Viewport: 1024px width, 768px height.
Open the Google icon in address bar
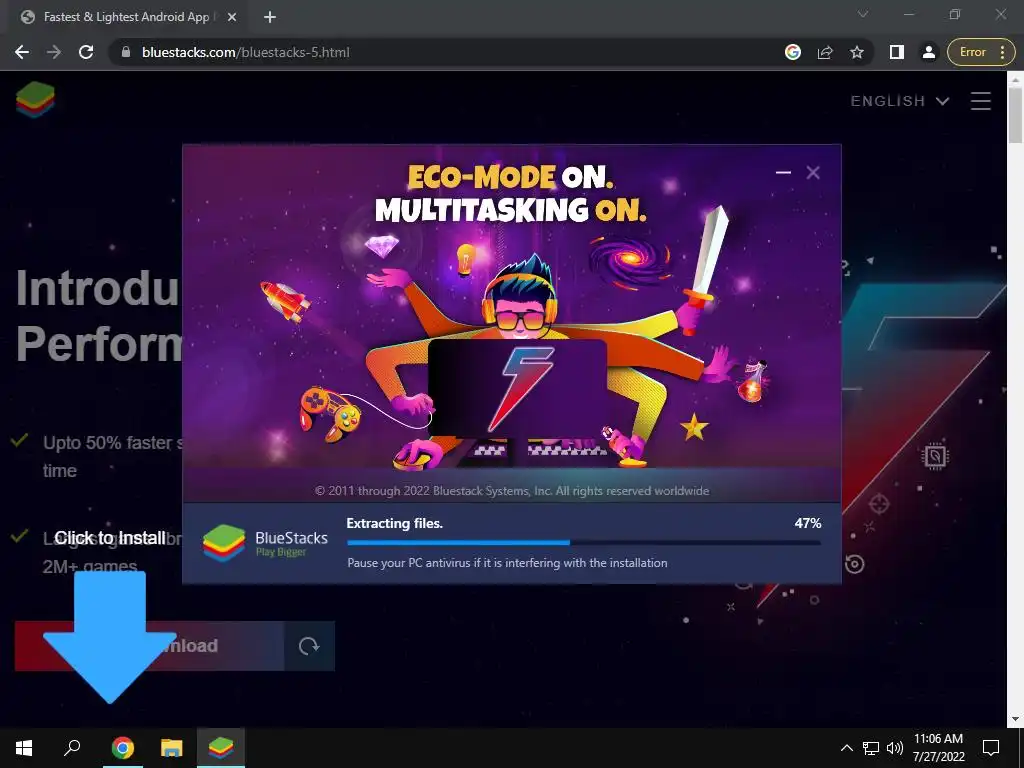pyautogui.click(x=793, y=52)
